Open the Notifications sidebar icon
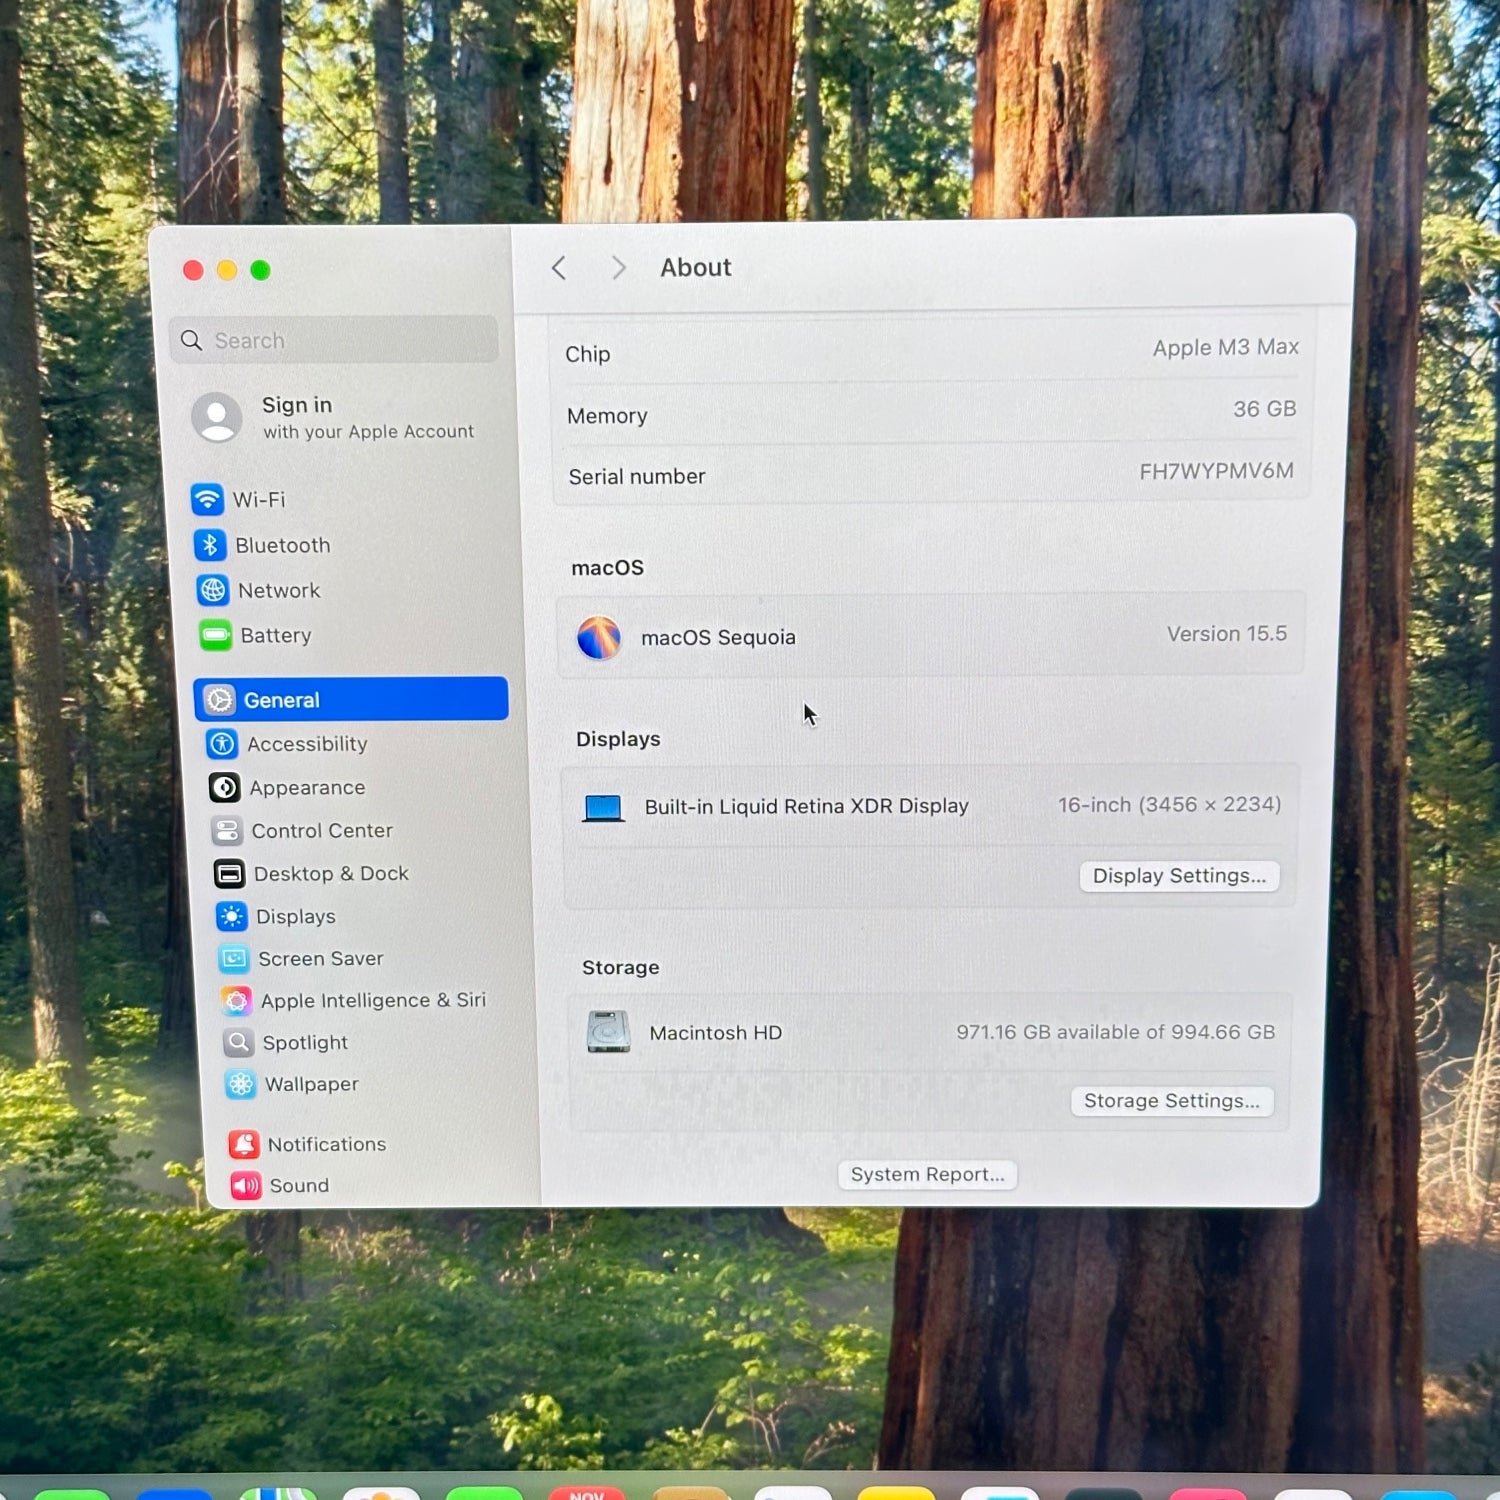Screen dimensions: 1500x1500 (244, 1144)
